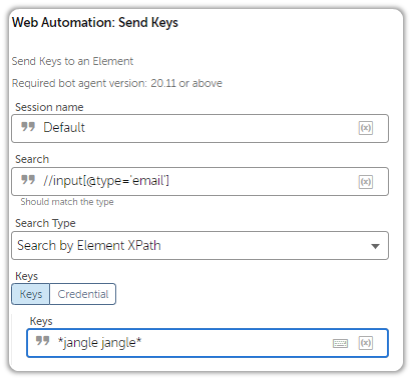
Task: Click the Web Automation: Send Keys title
Action: point(95,23)
